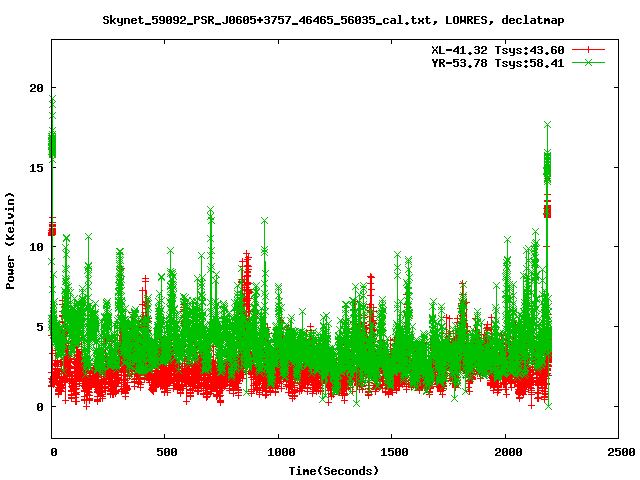Image resolution: width=640 pixels, height=480 pixels.
Task: Click the green legend line sample
Action: pos(588,62)
